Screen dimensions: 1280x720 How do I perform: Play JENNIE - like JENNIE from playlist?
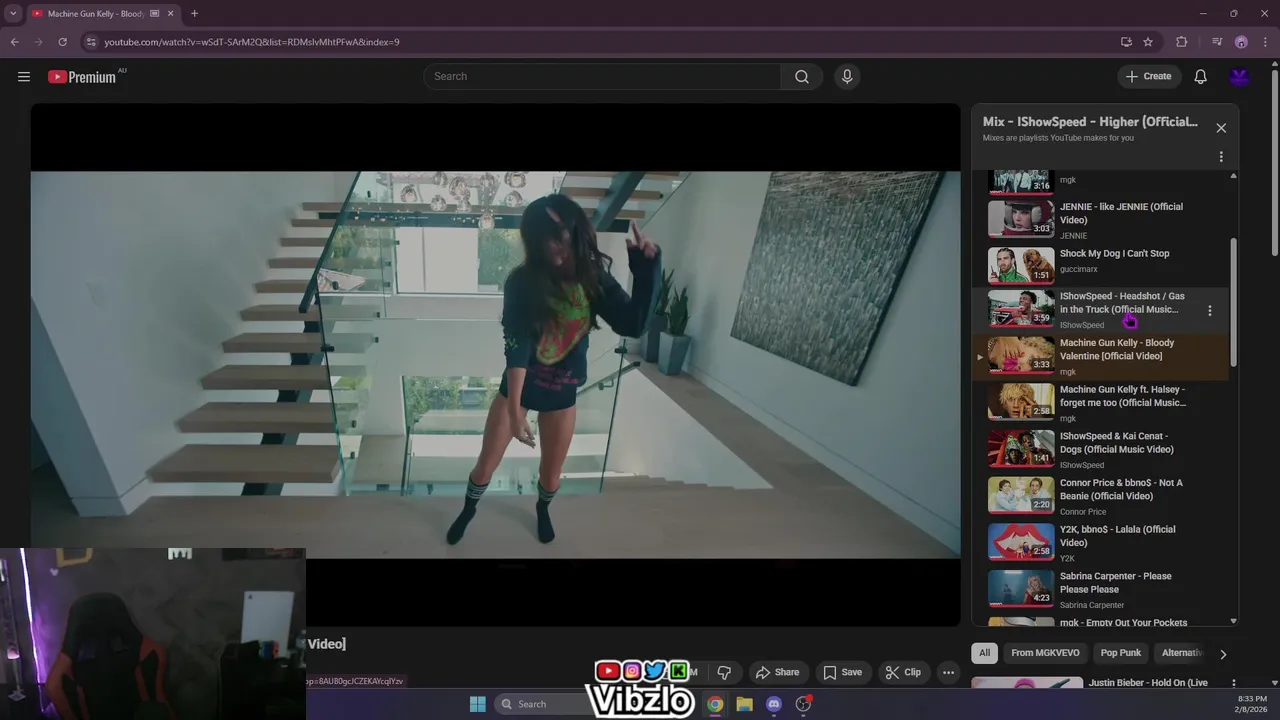(x=1100, y=219)
